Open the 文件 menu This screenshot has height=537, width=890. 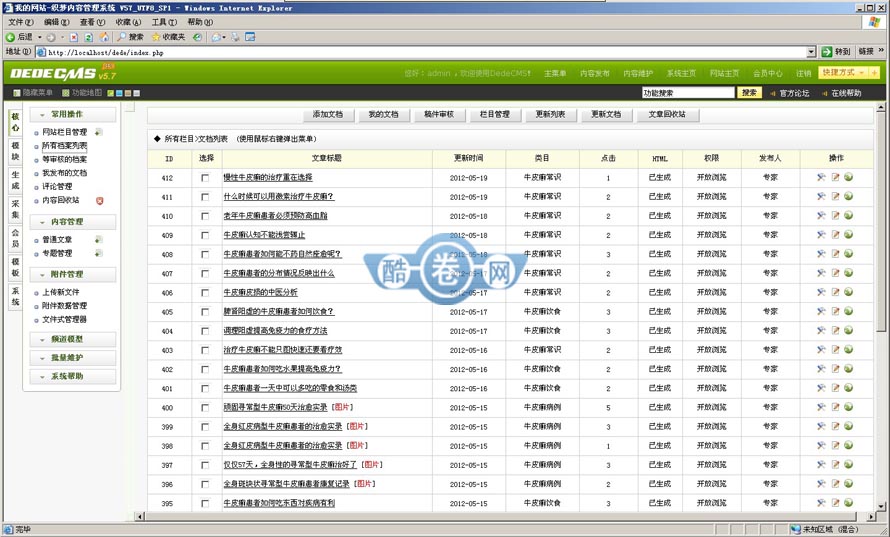(x=20, y=22)
